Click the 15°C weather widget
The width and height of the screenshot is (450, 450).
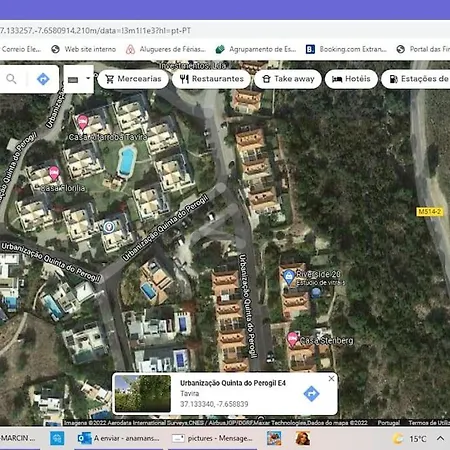tap(409, 439)
